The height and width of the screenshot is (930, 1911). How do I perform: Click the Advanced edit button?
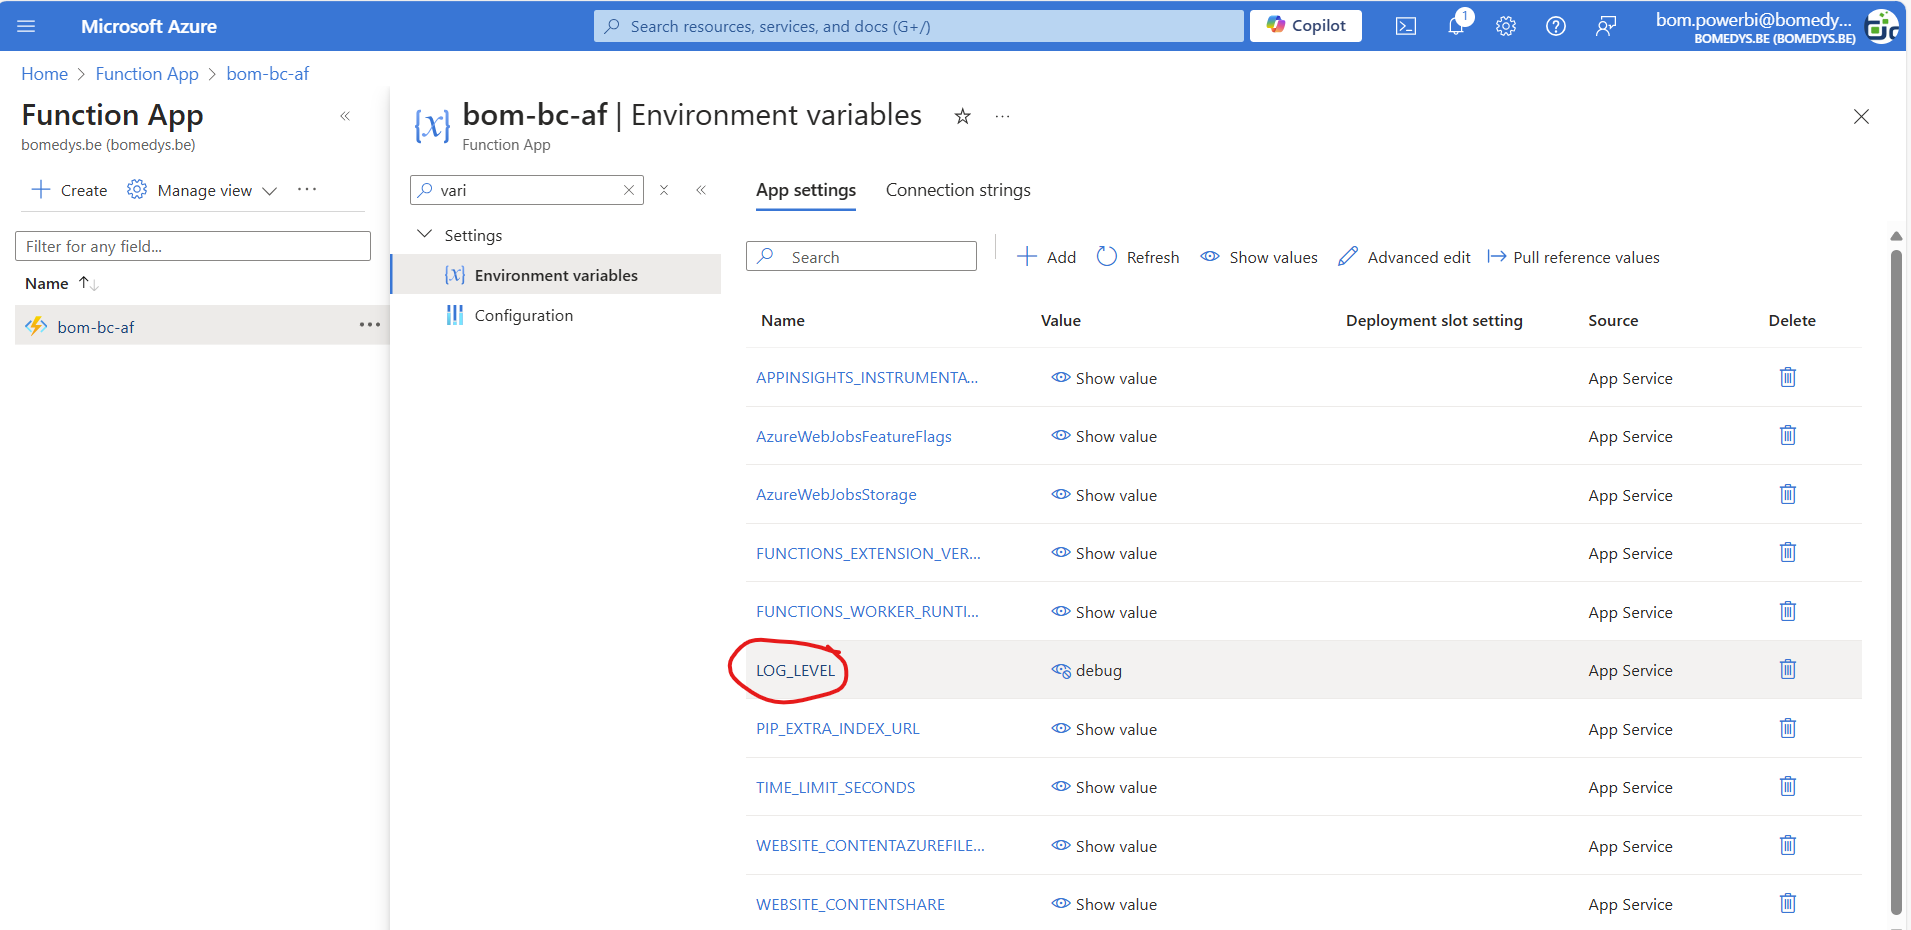click(1405, 257)
